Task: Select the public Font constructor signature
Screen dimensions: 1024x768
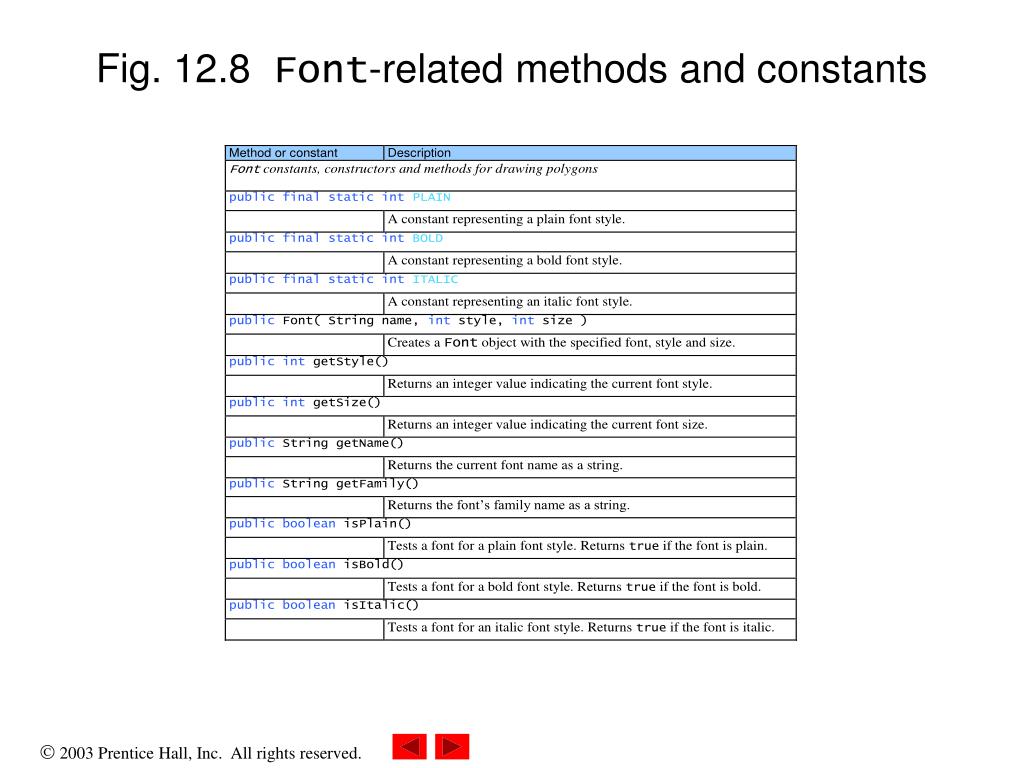Action: coord(408,321)
